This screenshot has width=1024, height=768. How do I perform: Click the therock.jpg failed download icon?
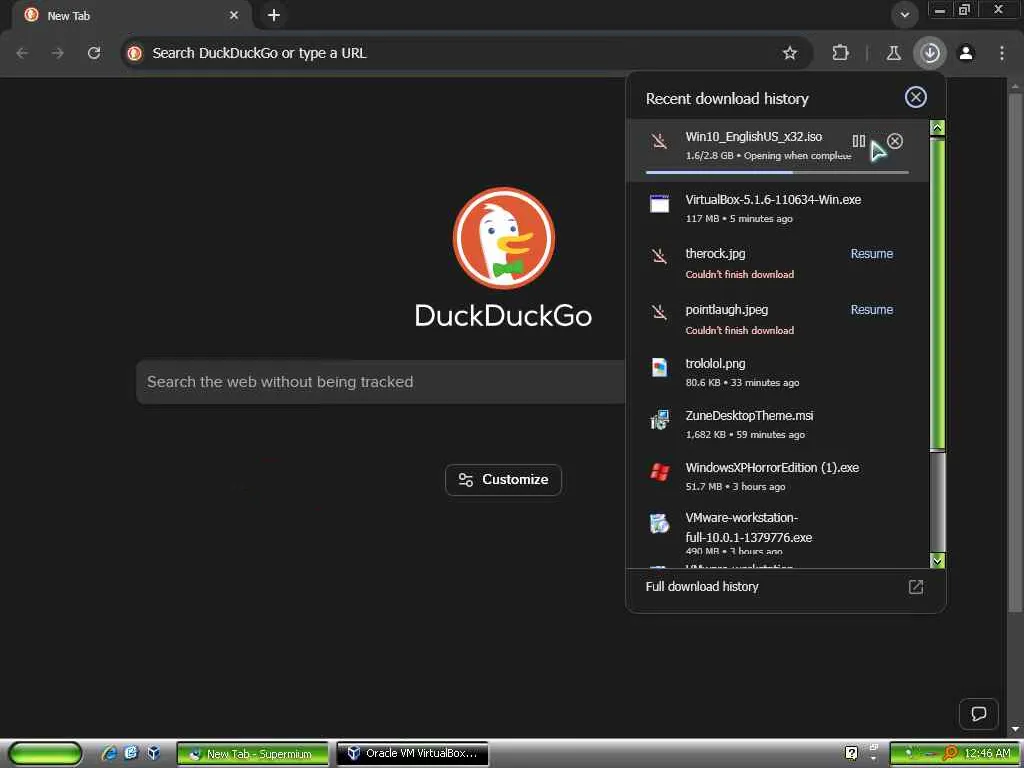(x=660, y=255)
